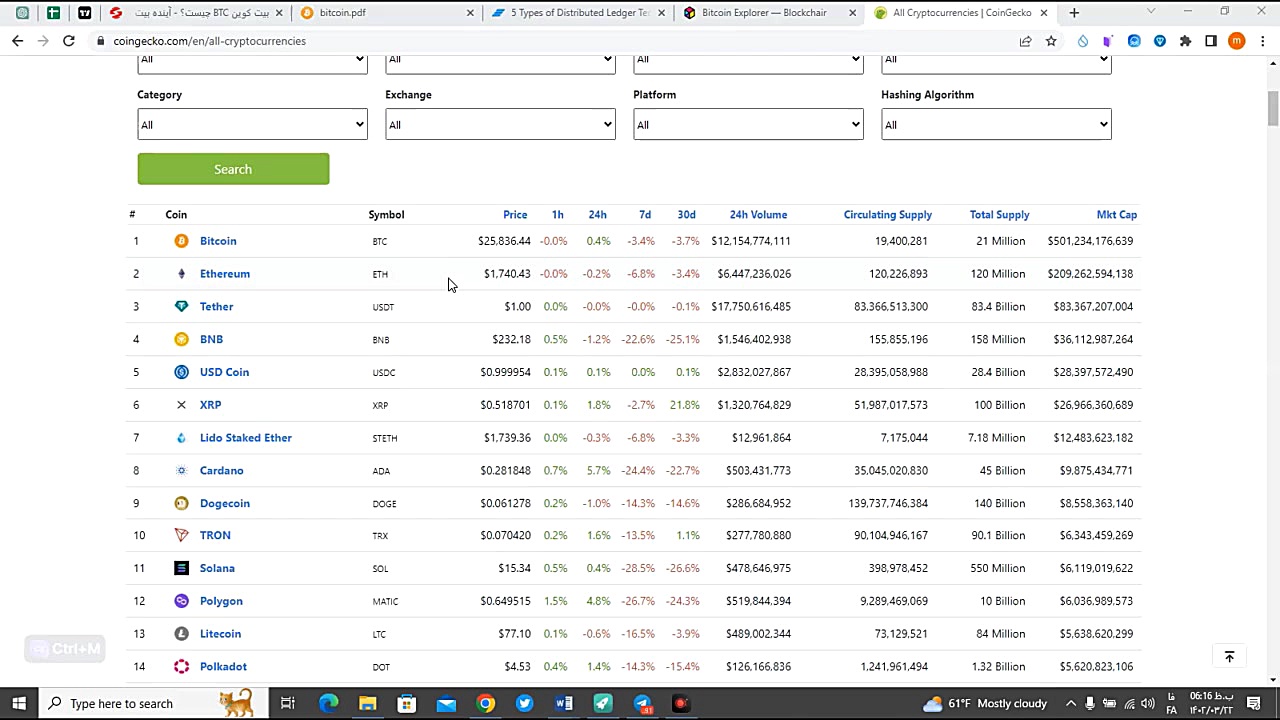This screenshot has width=1280, height=720.
Task: Open the Bitcoin coin link
Action: pyautogui.click(x=218, y=241)
